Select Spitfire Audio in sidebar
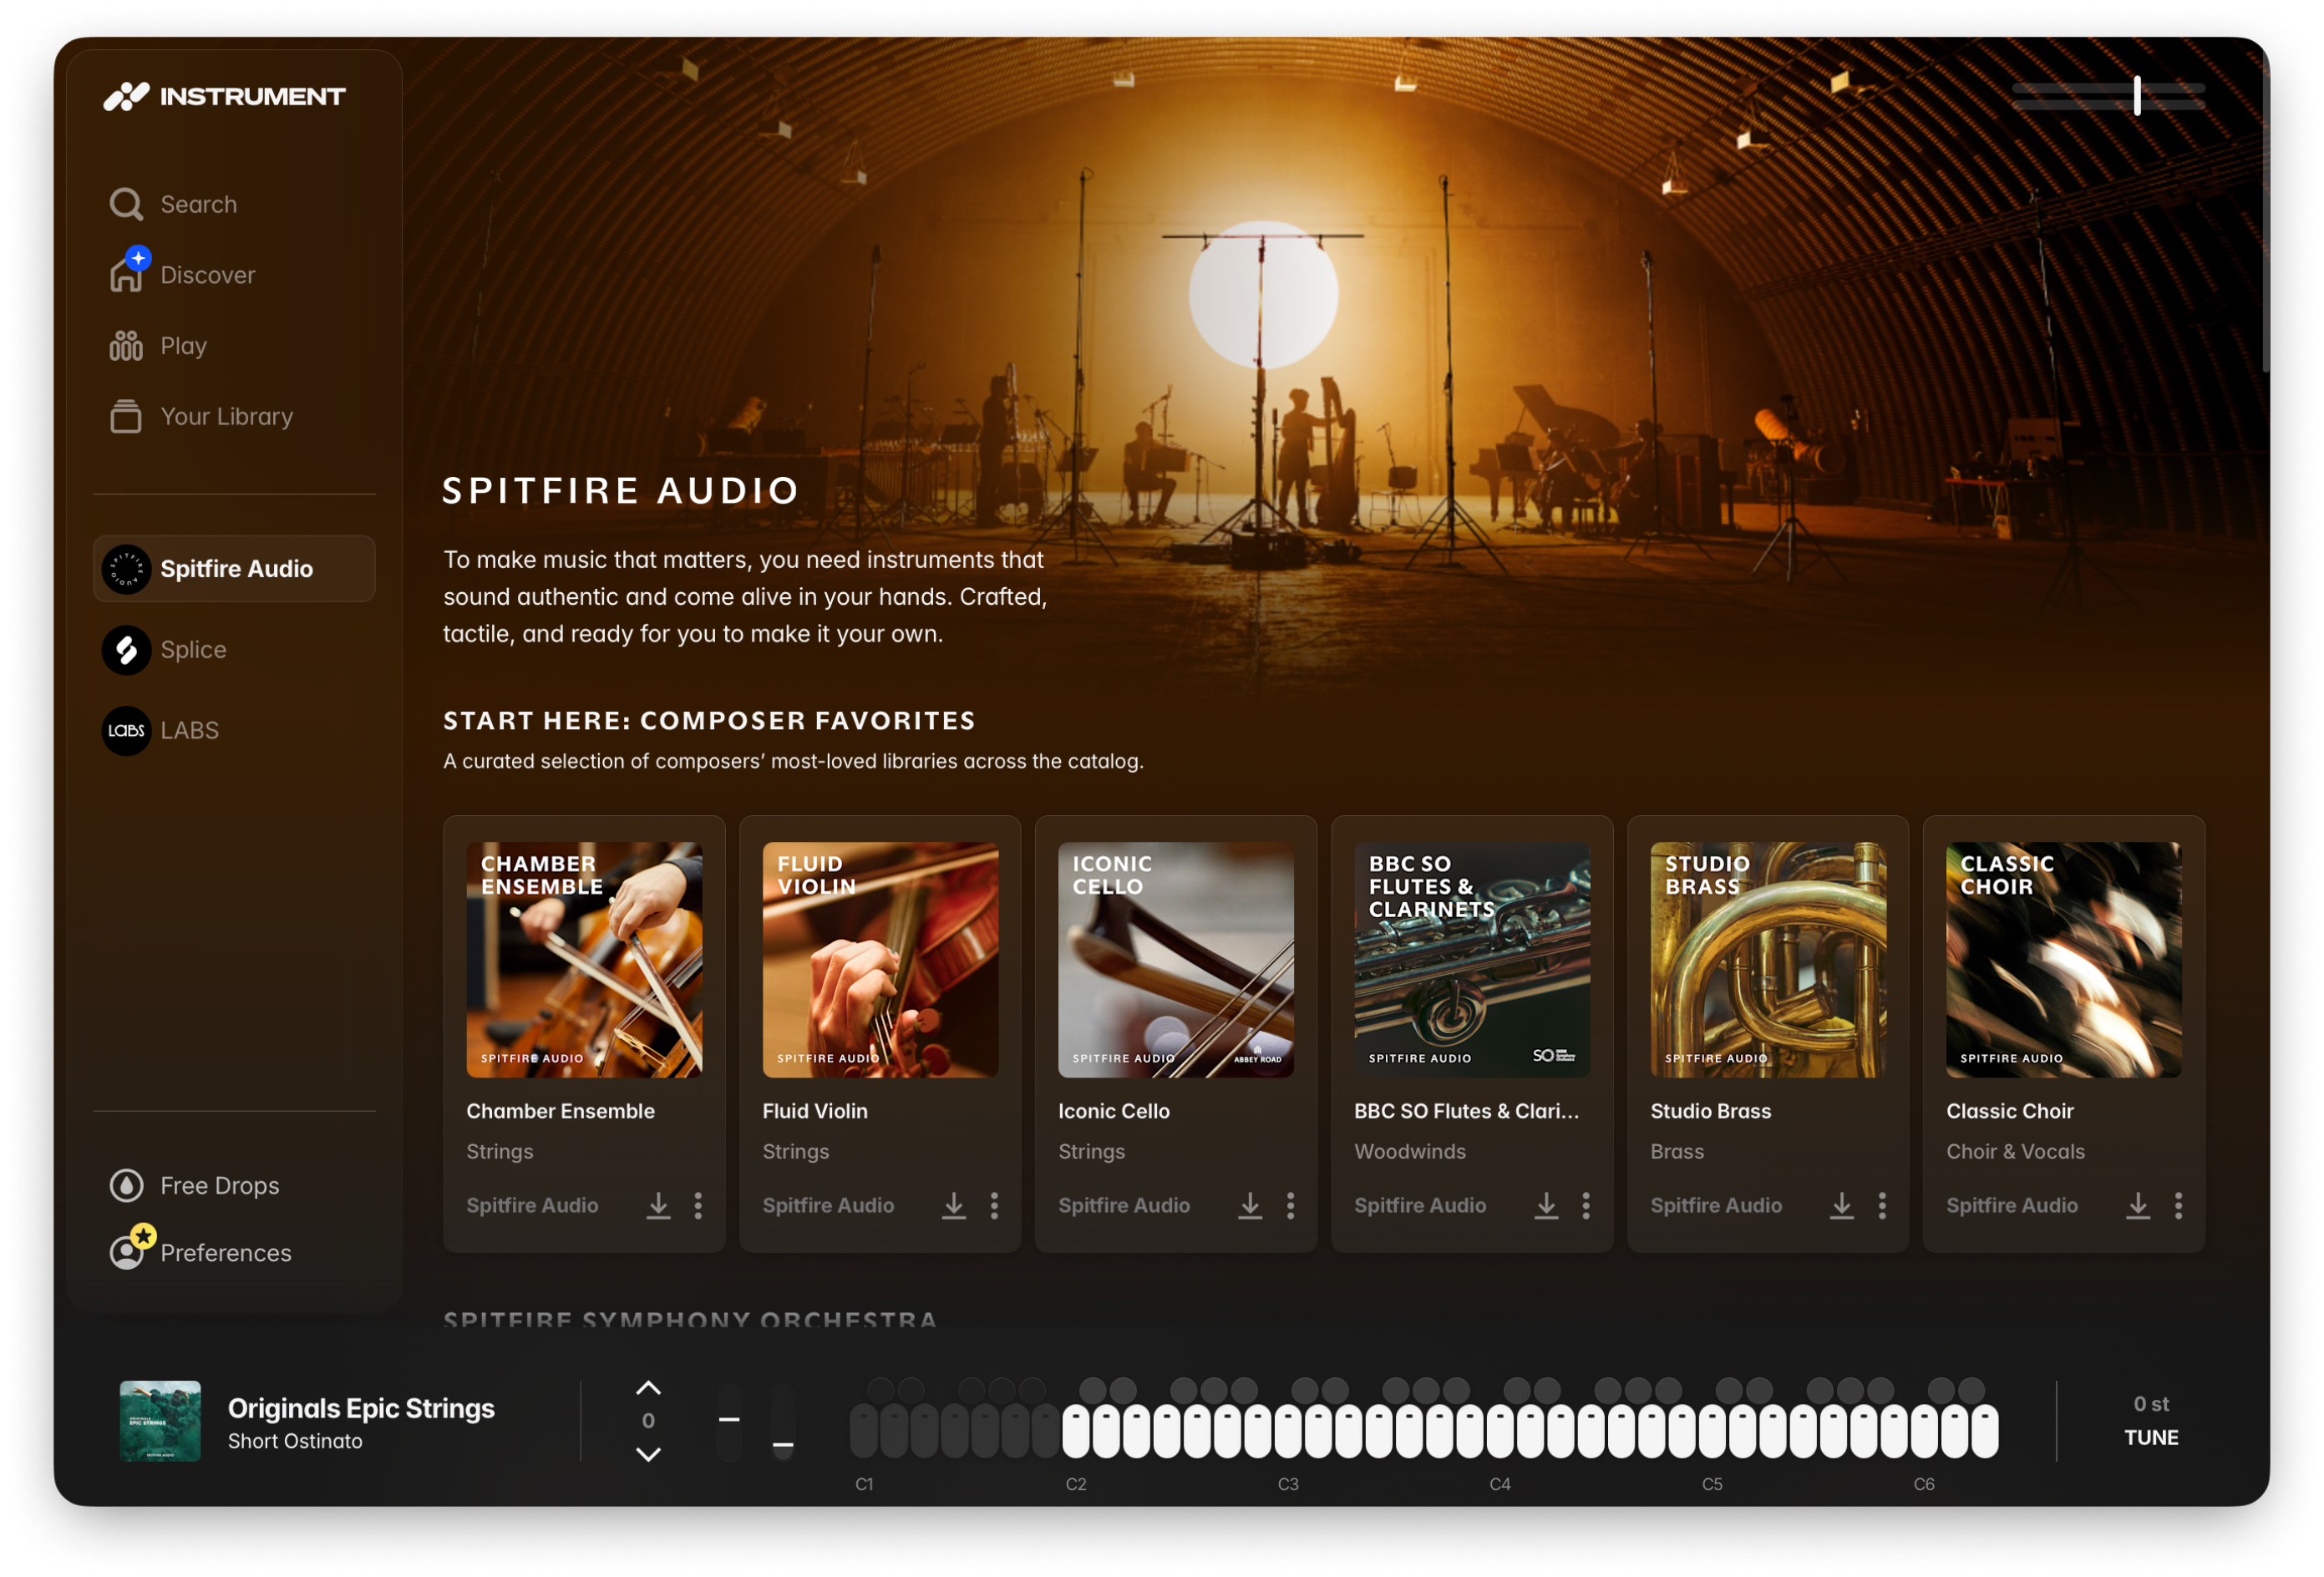 tap(234, 568)
